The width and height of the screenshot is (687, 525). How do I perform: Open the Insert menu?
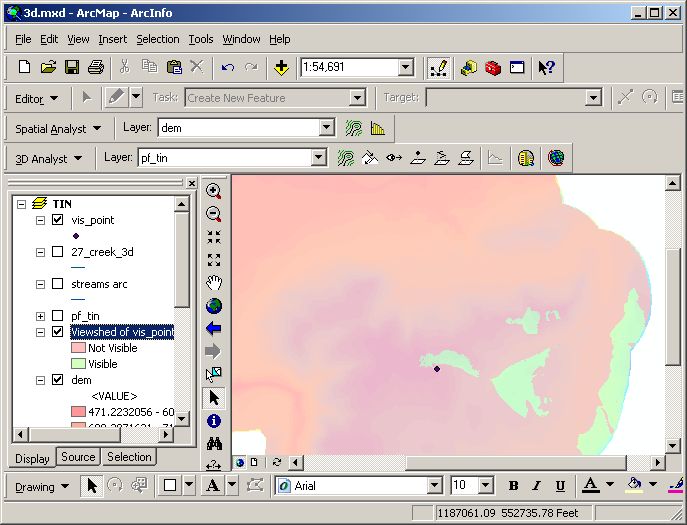tap(113, 39)
